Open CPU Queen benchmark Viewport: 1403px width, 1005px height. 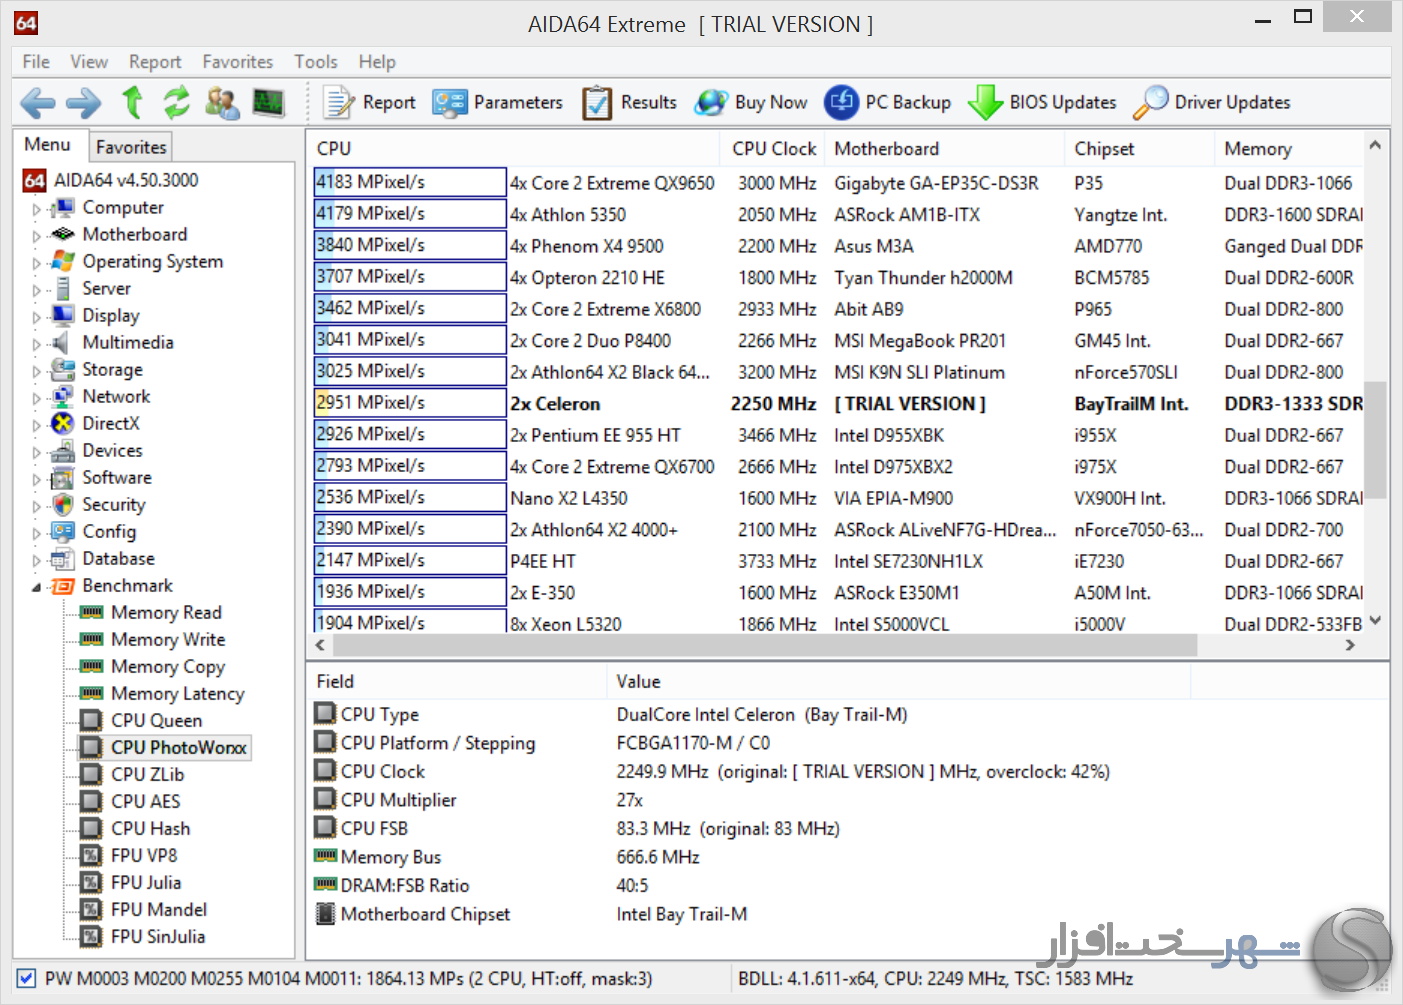(x=141, y=721)
